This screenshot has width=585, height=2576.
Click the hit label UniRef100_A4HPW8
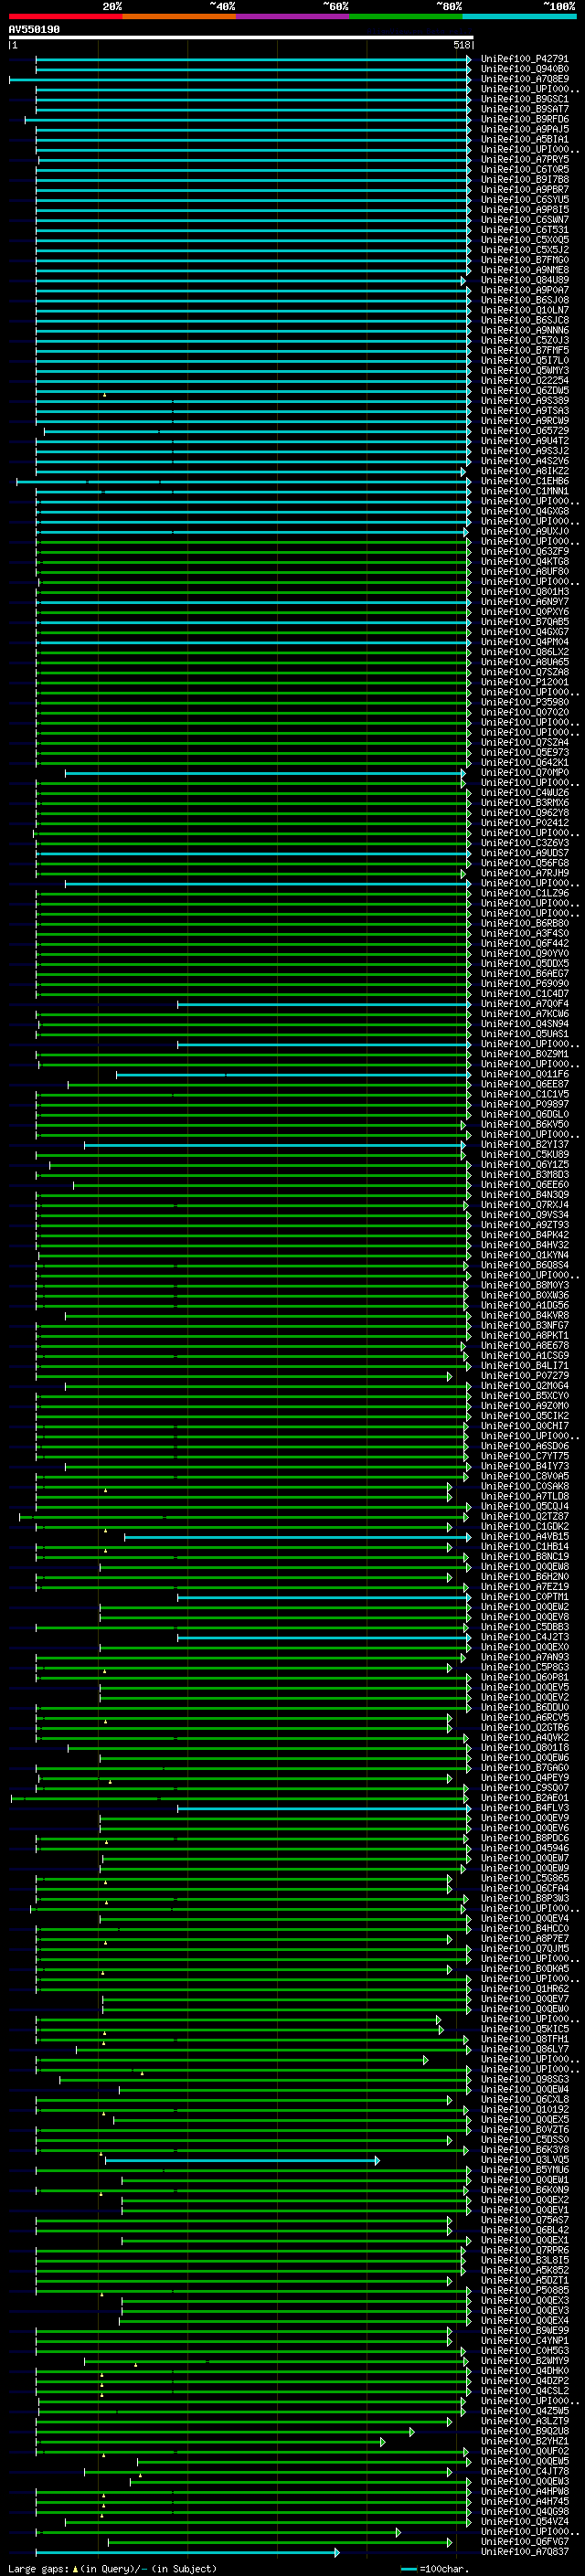tap(525, 2491)
